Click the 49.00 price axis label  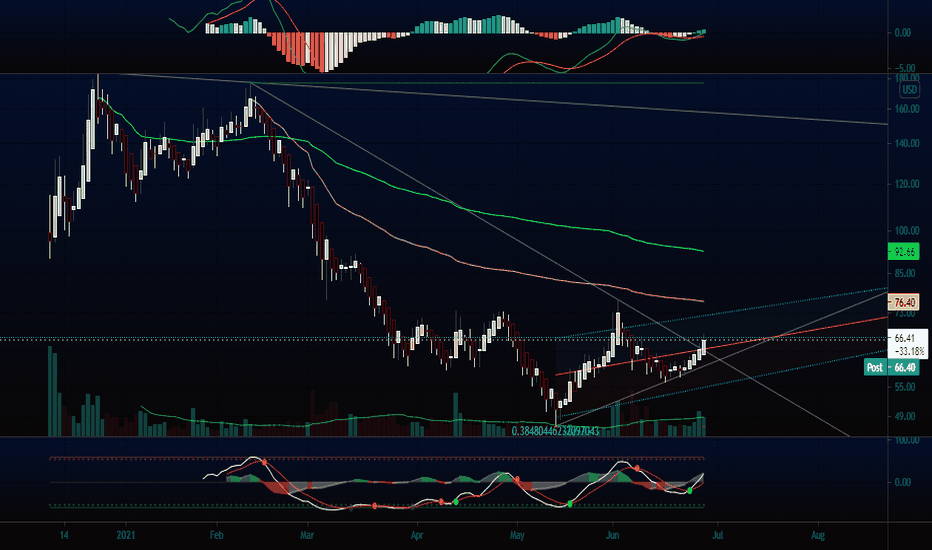point(905,416)
